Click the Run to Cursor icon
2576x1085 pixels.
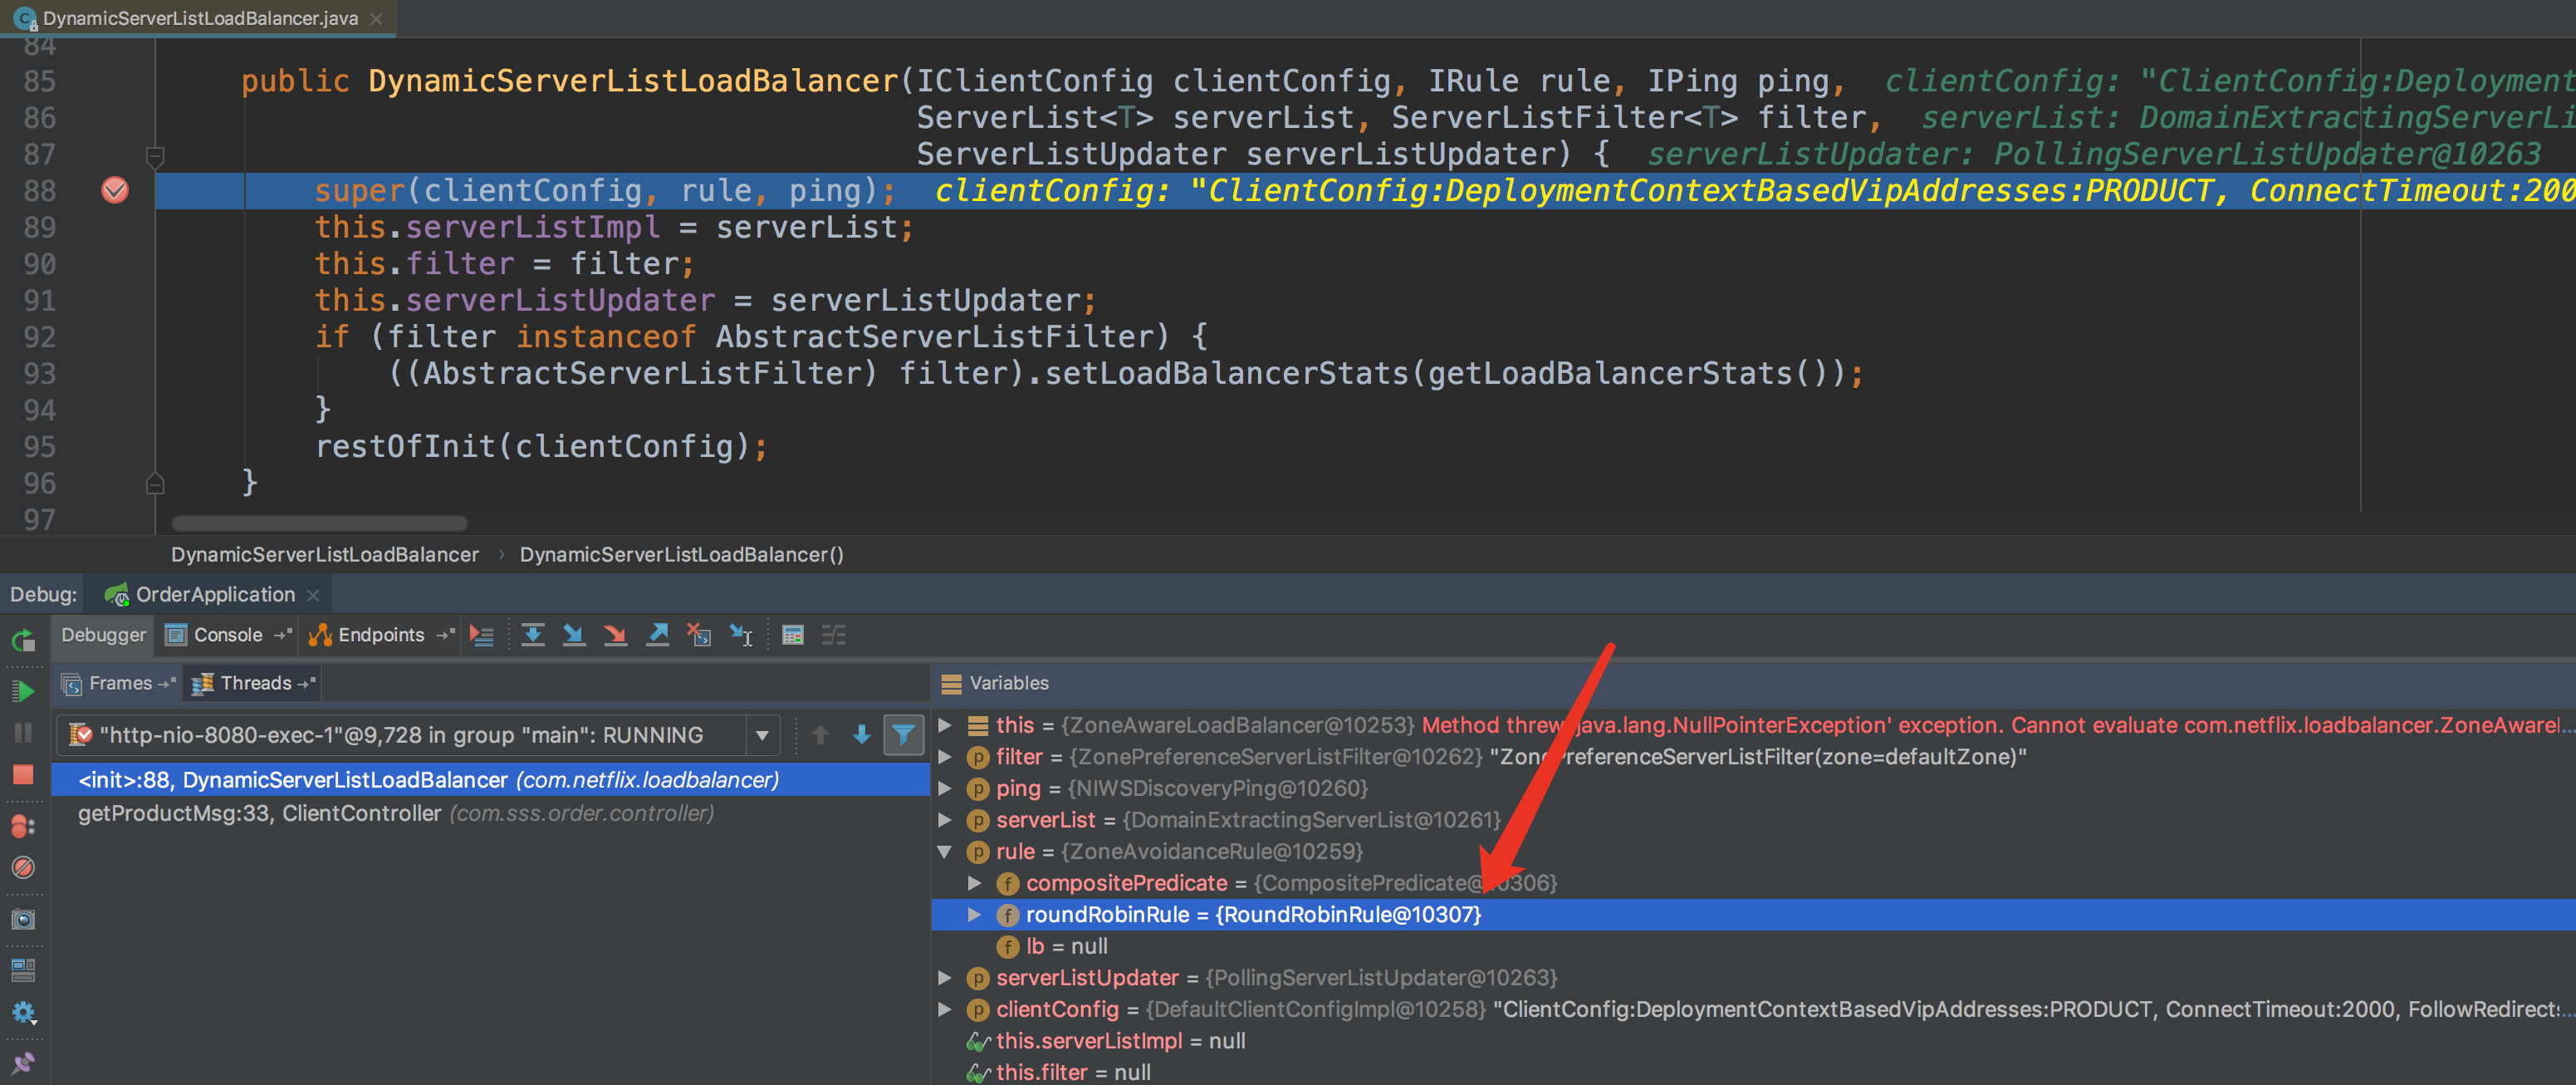(741, 635)
